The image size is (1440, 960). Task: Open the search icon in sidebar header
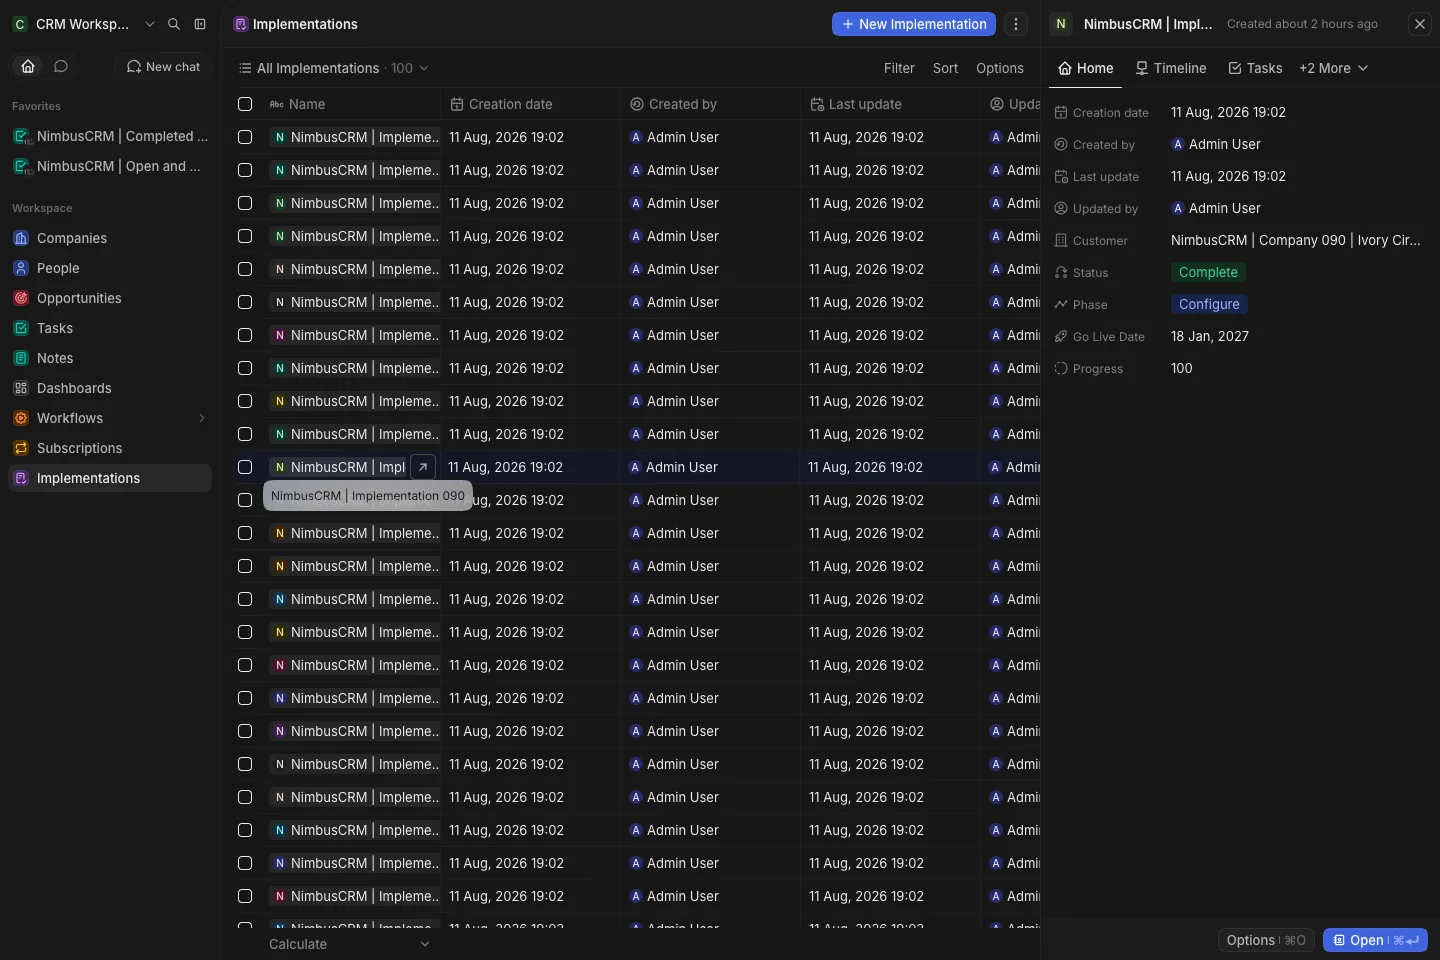[x=174, y=24]
